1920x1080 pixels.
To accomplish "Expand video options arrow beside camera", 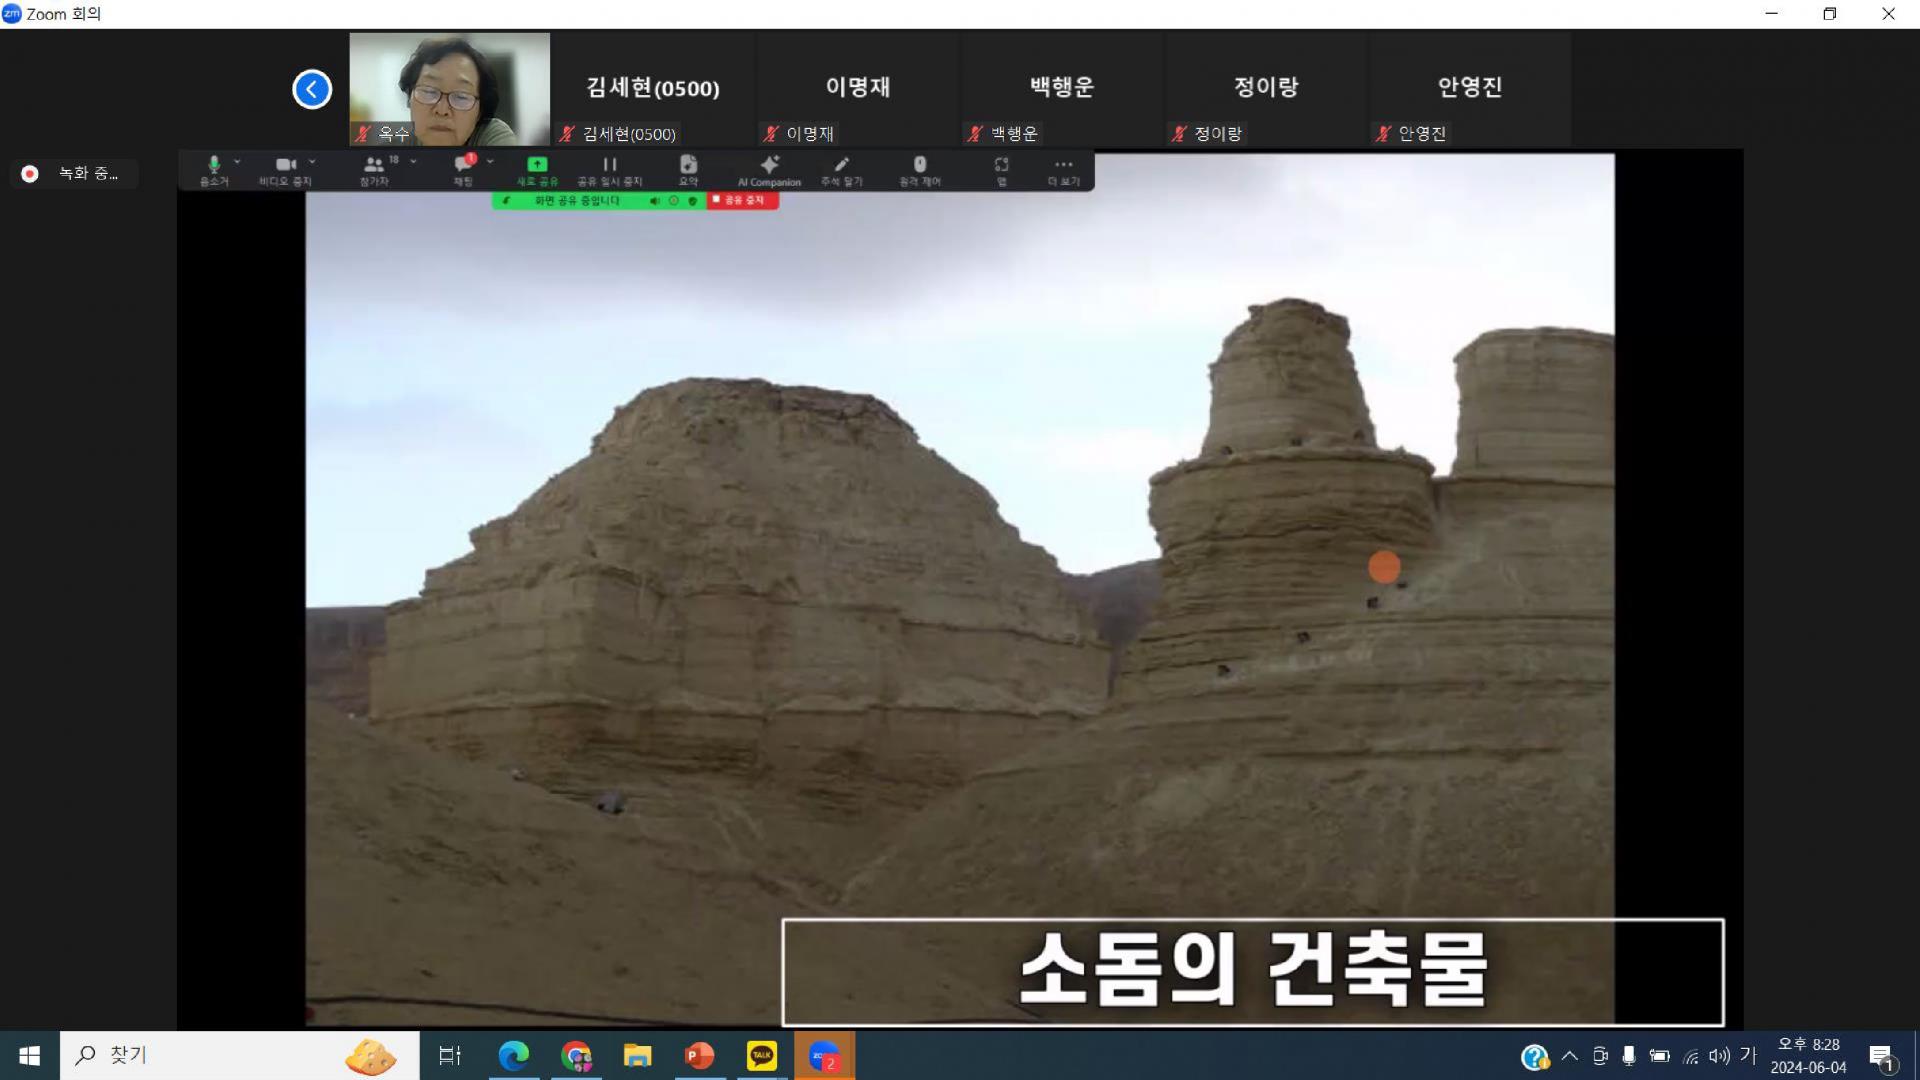I will click(312, 161).
